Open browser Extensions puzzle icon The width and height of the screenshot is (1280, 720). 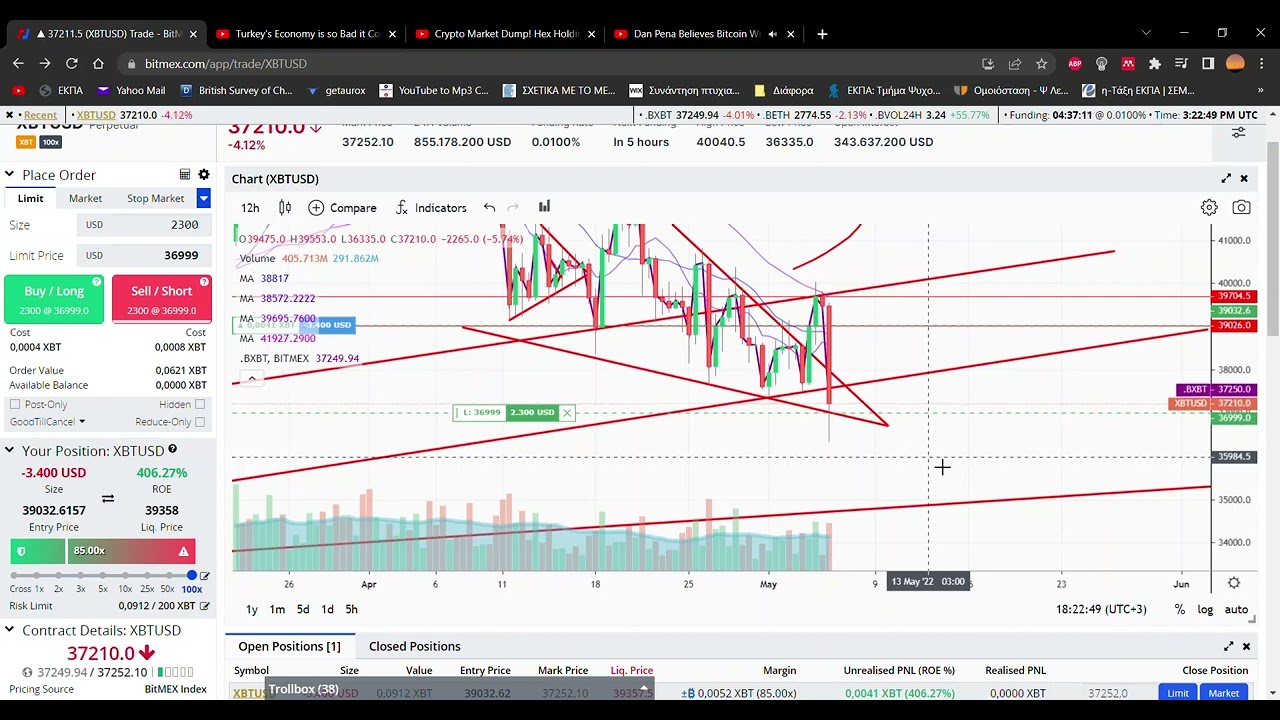[x=1155, y=63]
